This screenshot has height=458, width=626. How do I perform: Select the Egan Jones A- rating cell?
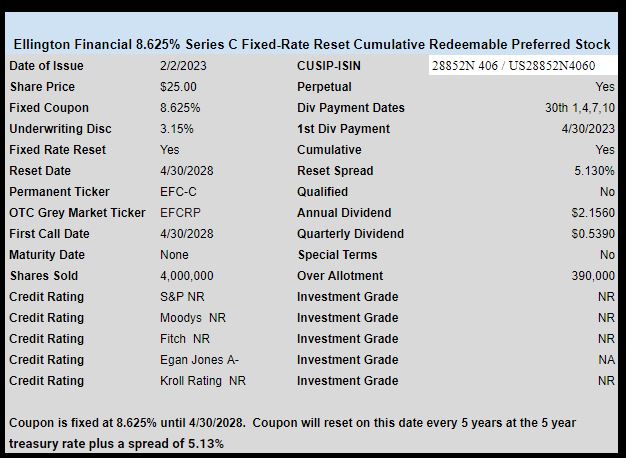(199, 360)
